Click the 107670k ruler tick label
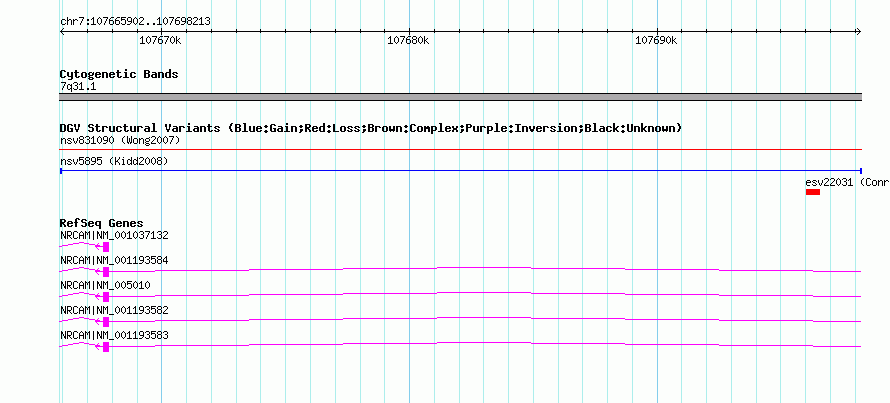Screen dimensions: 890x403 (x=160, y=41)
